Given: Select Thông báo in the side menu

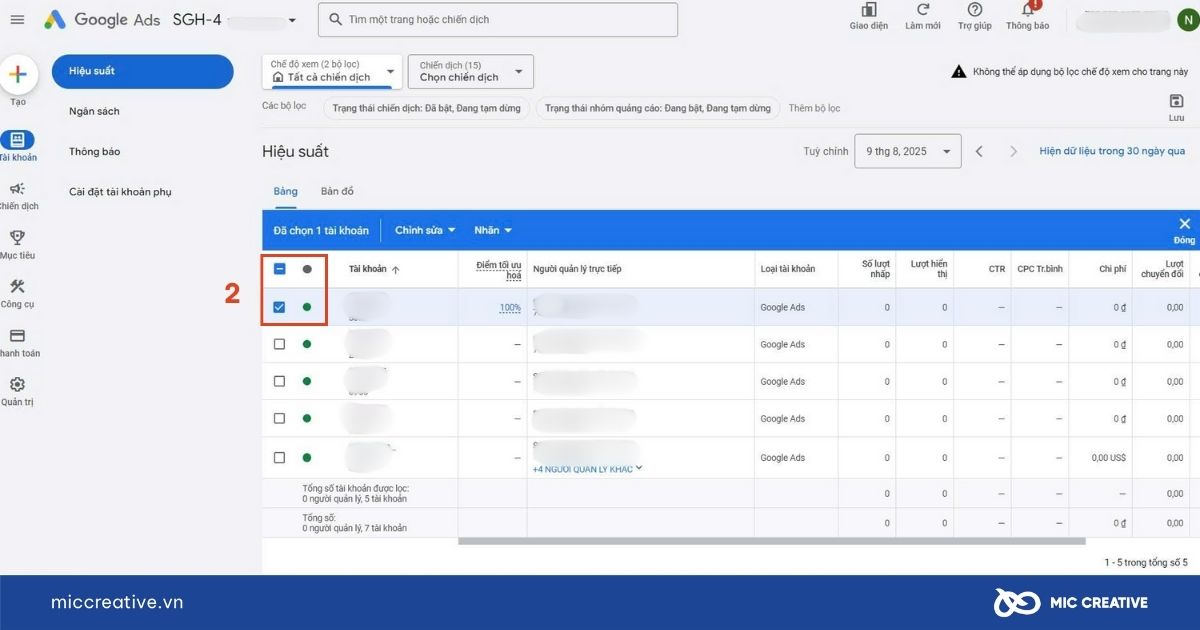Looking at the screenshot, I should click(x=94, y=152).
